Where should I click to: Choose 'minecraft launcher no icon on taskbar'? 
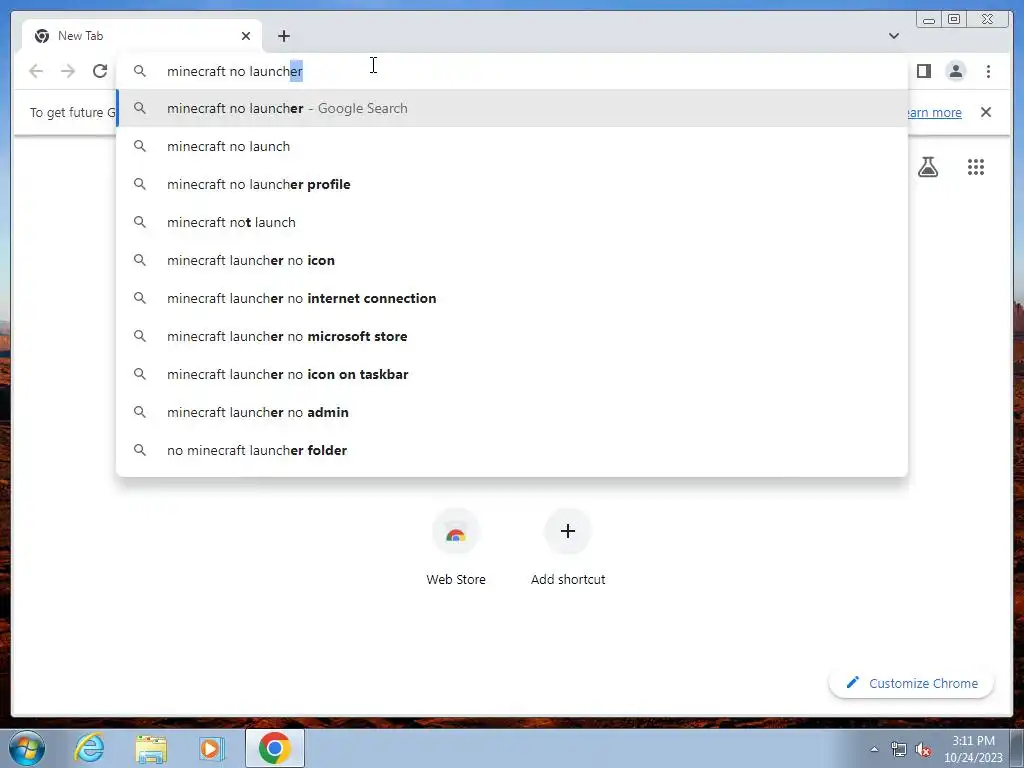click(512, 374)
